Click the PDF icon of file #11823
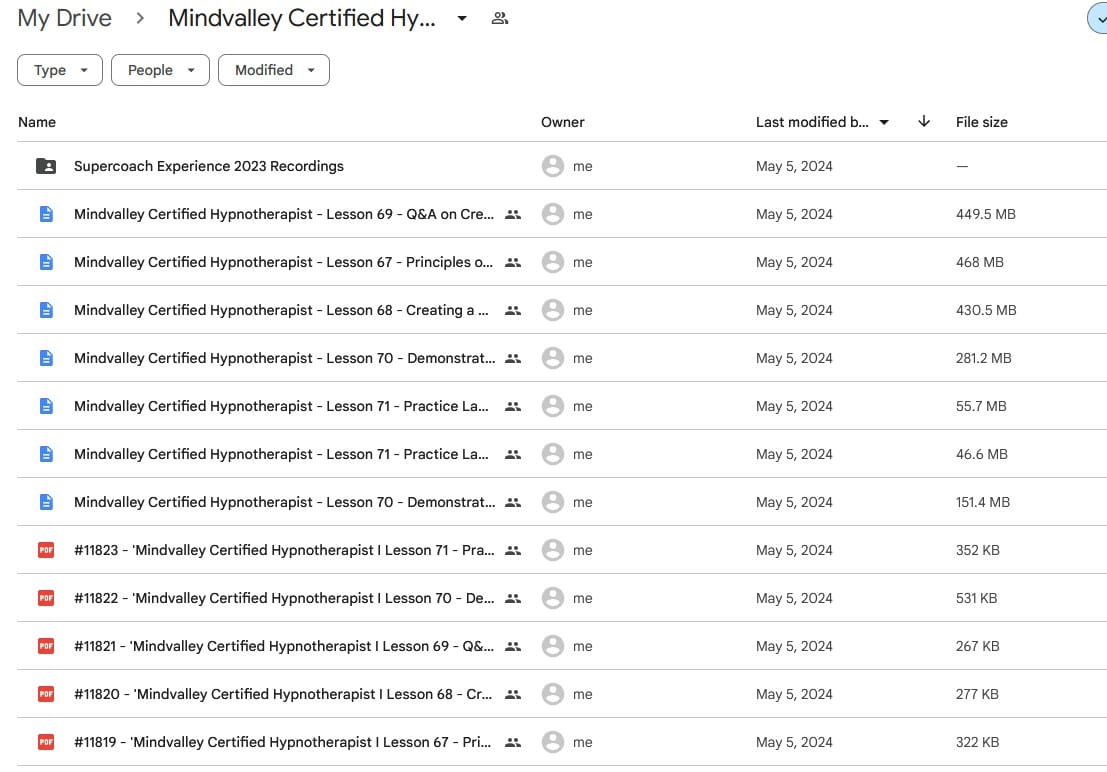Screen dimensions: 1107x772 click(46, 550)
